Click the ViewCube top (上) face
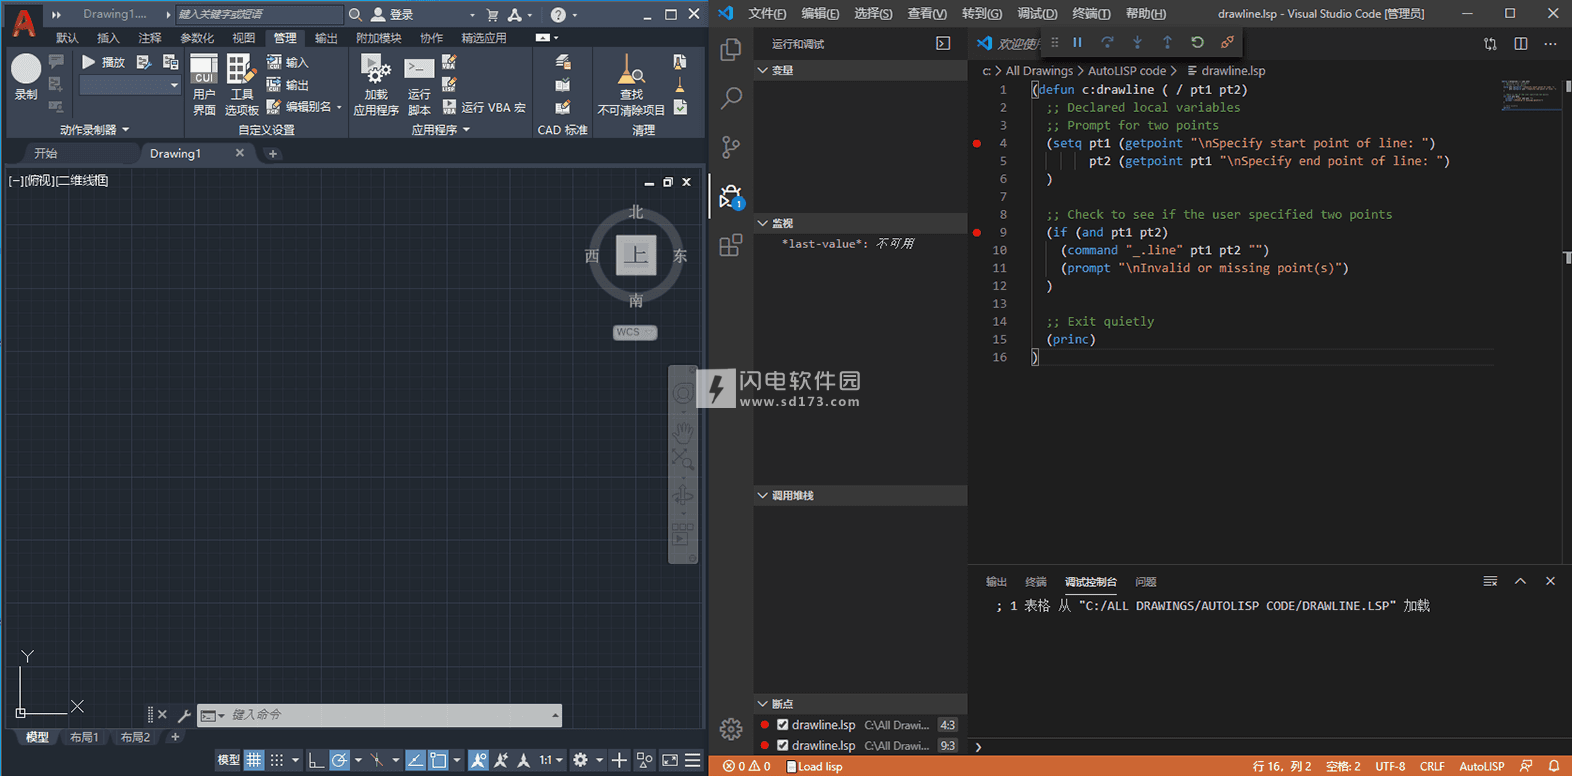This screenshot has width=1572, height=776. (x=636, y=254)
